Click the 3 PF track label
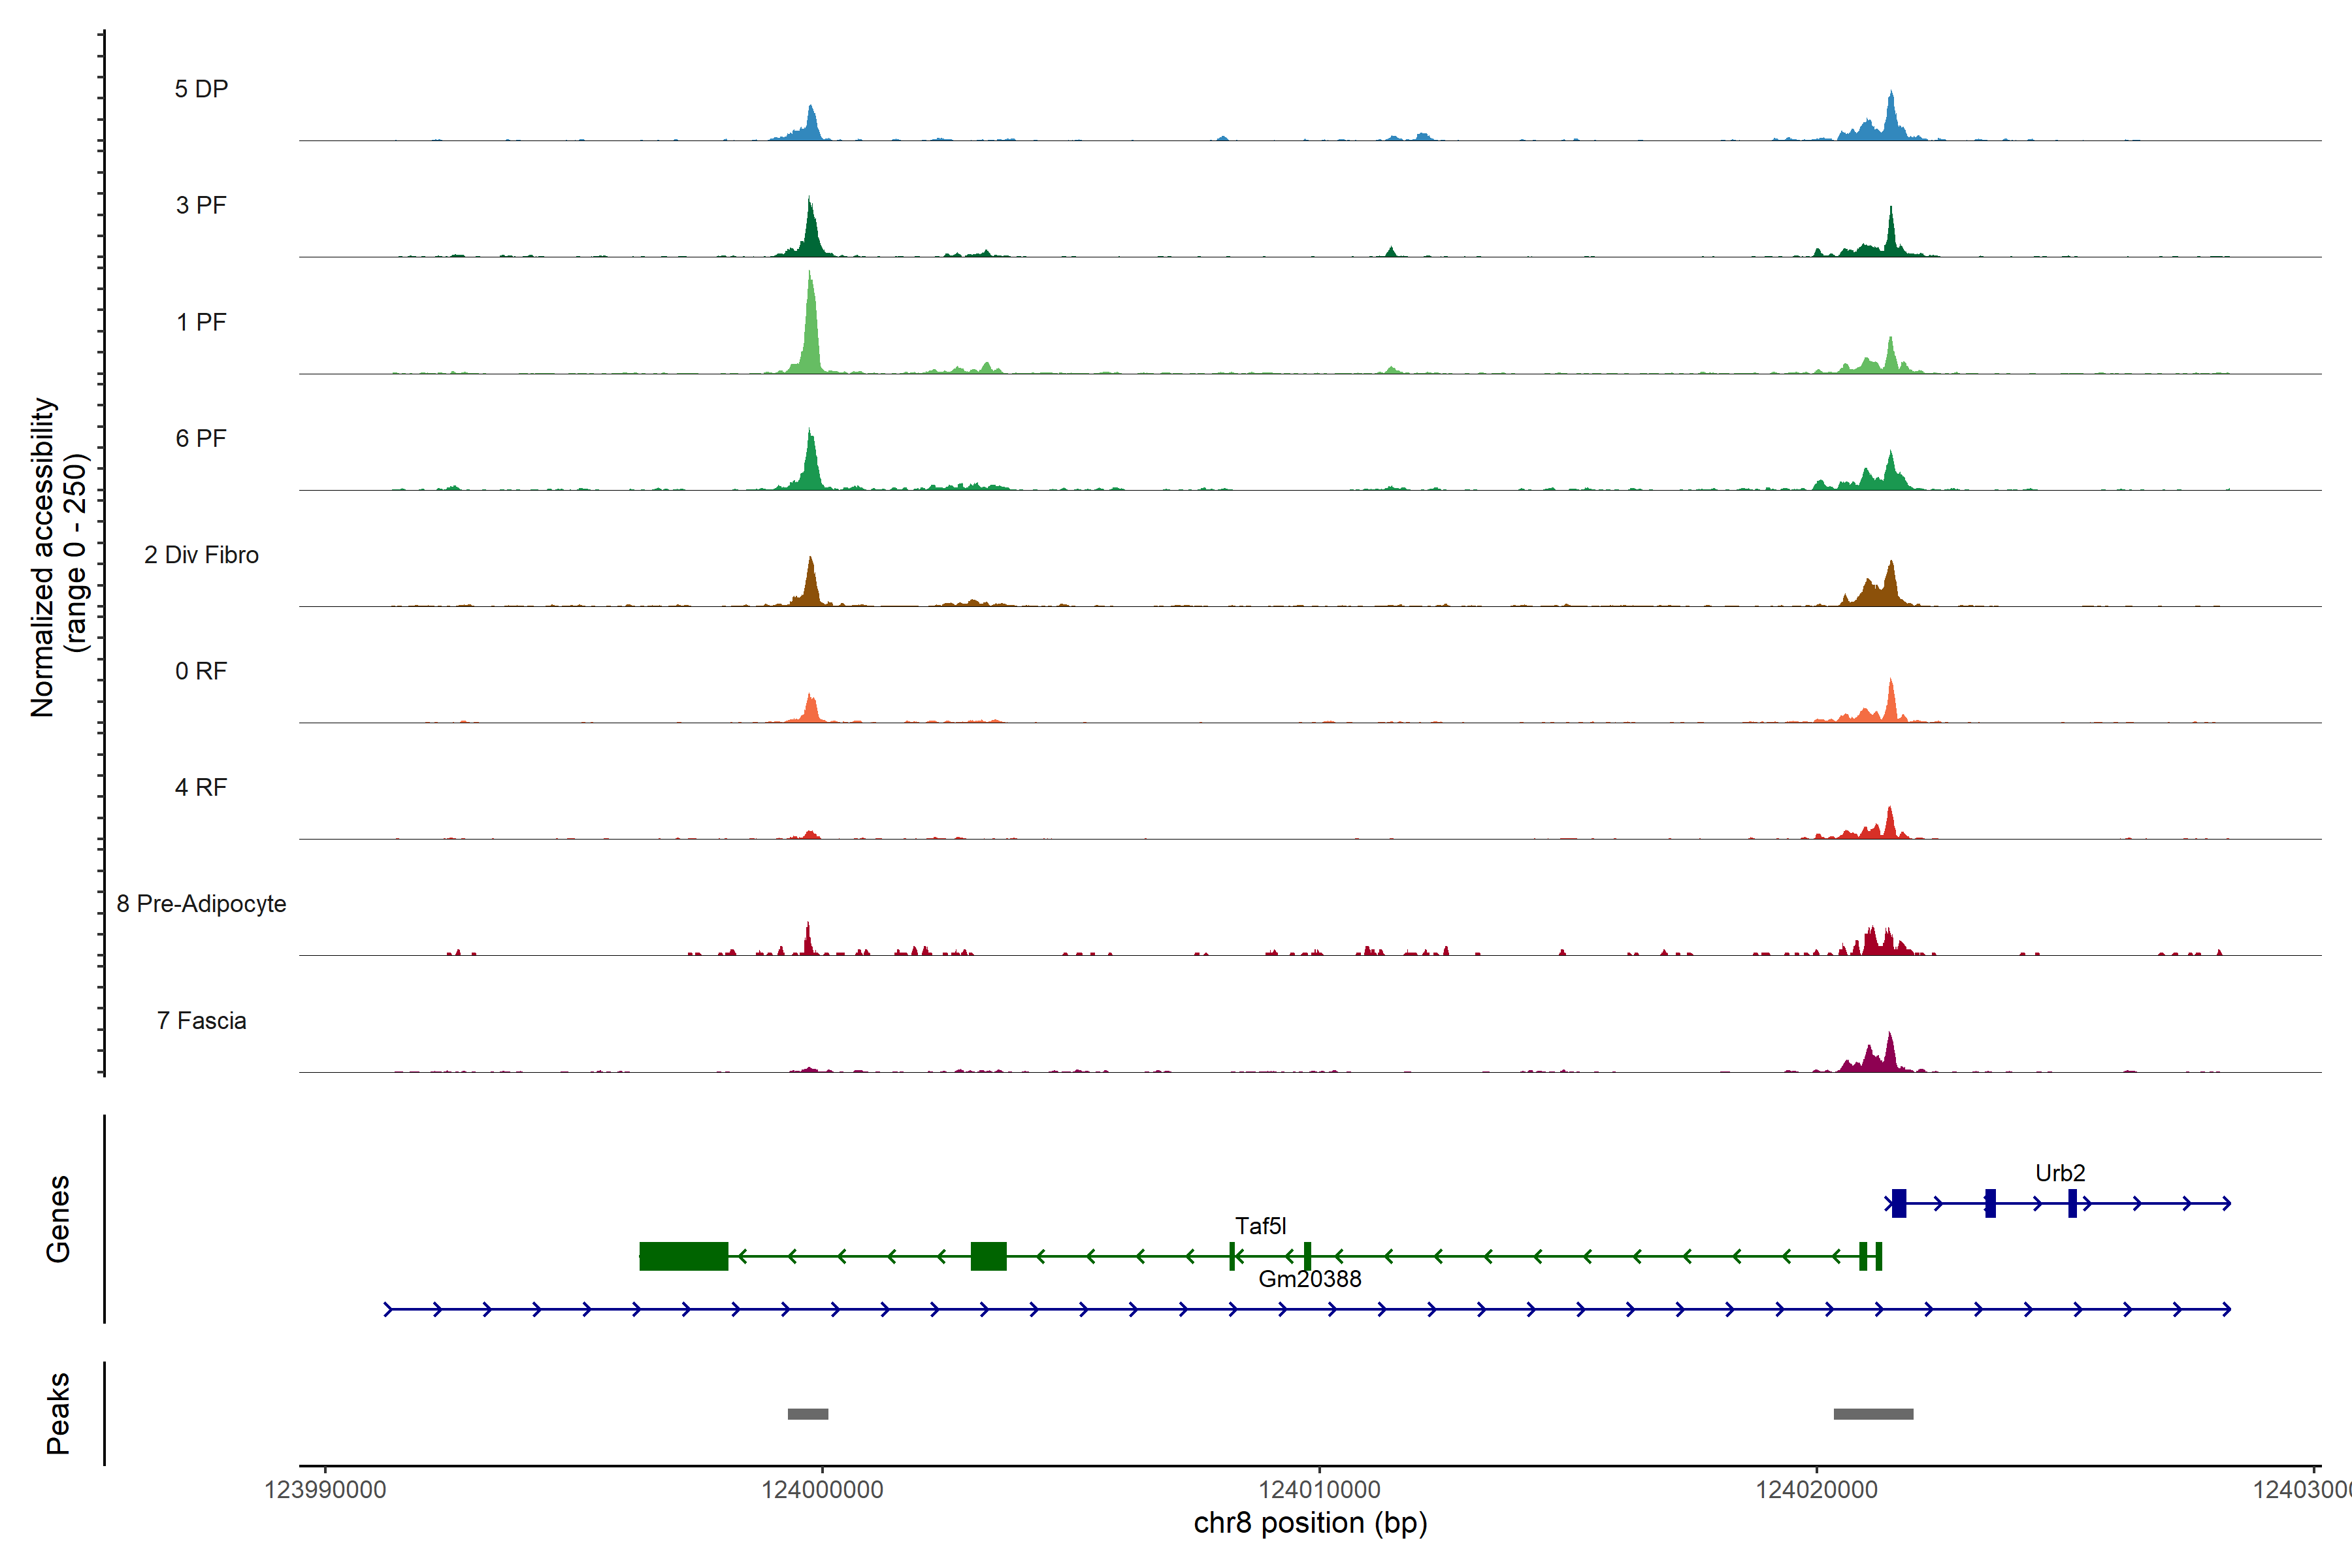2352x1568 pixels. [x=201, y=205]
